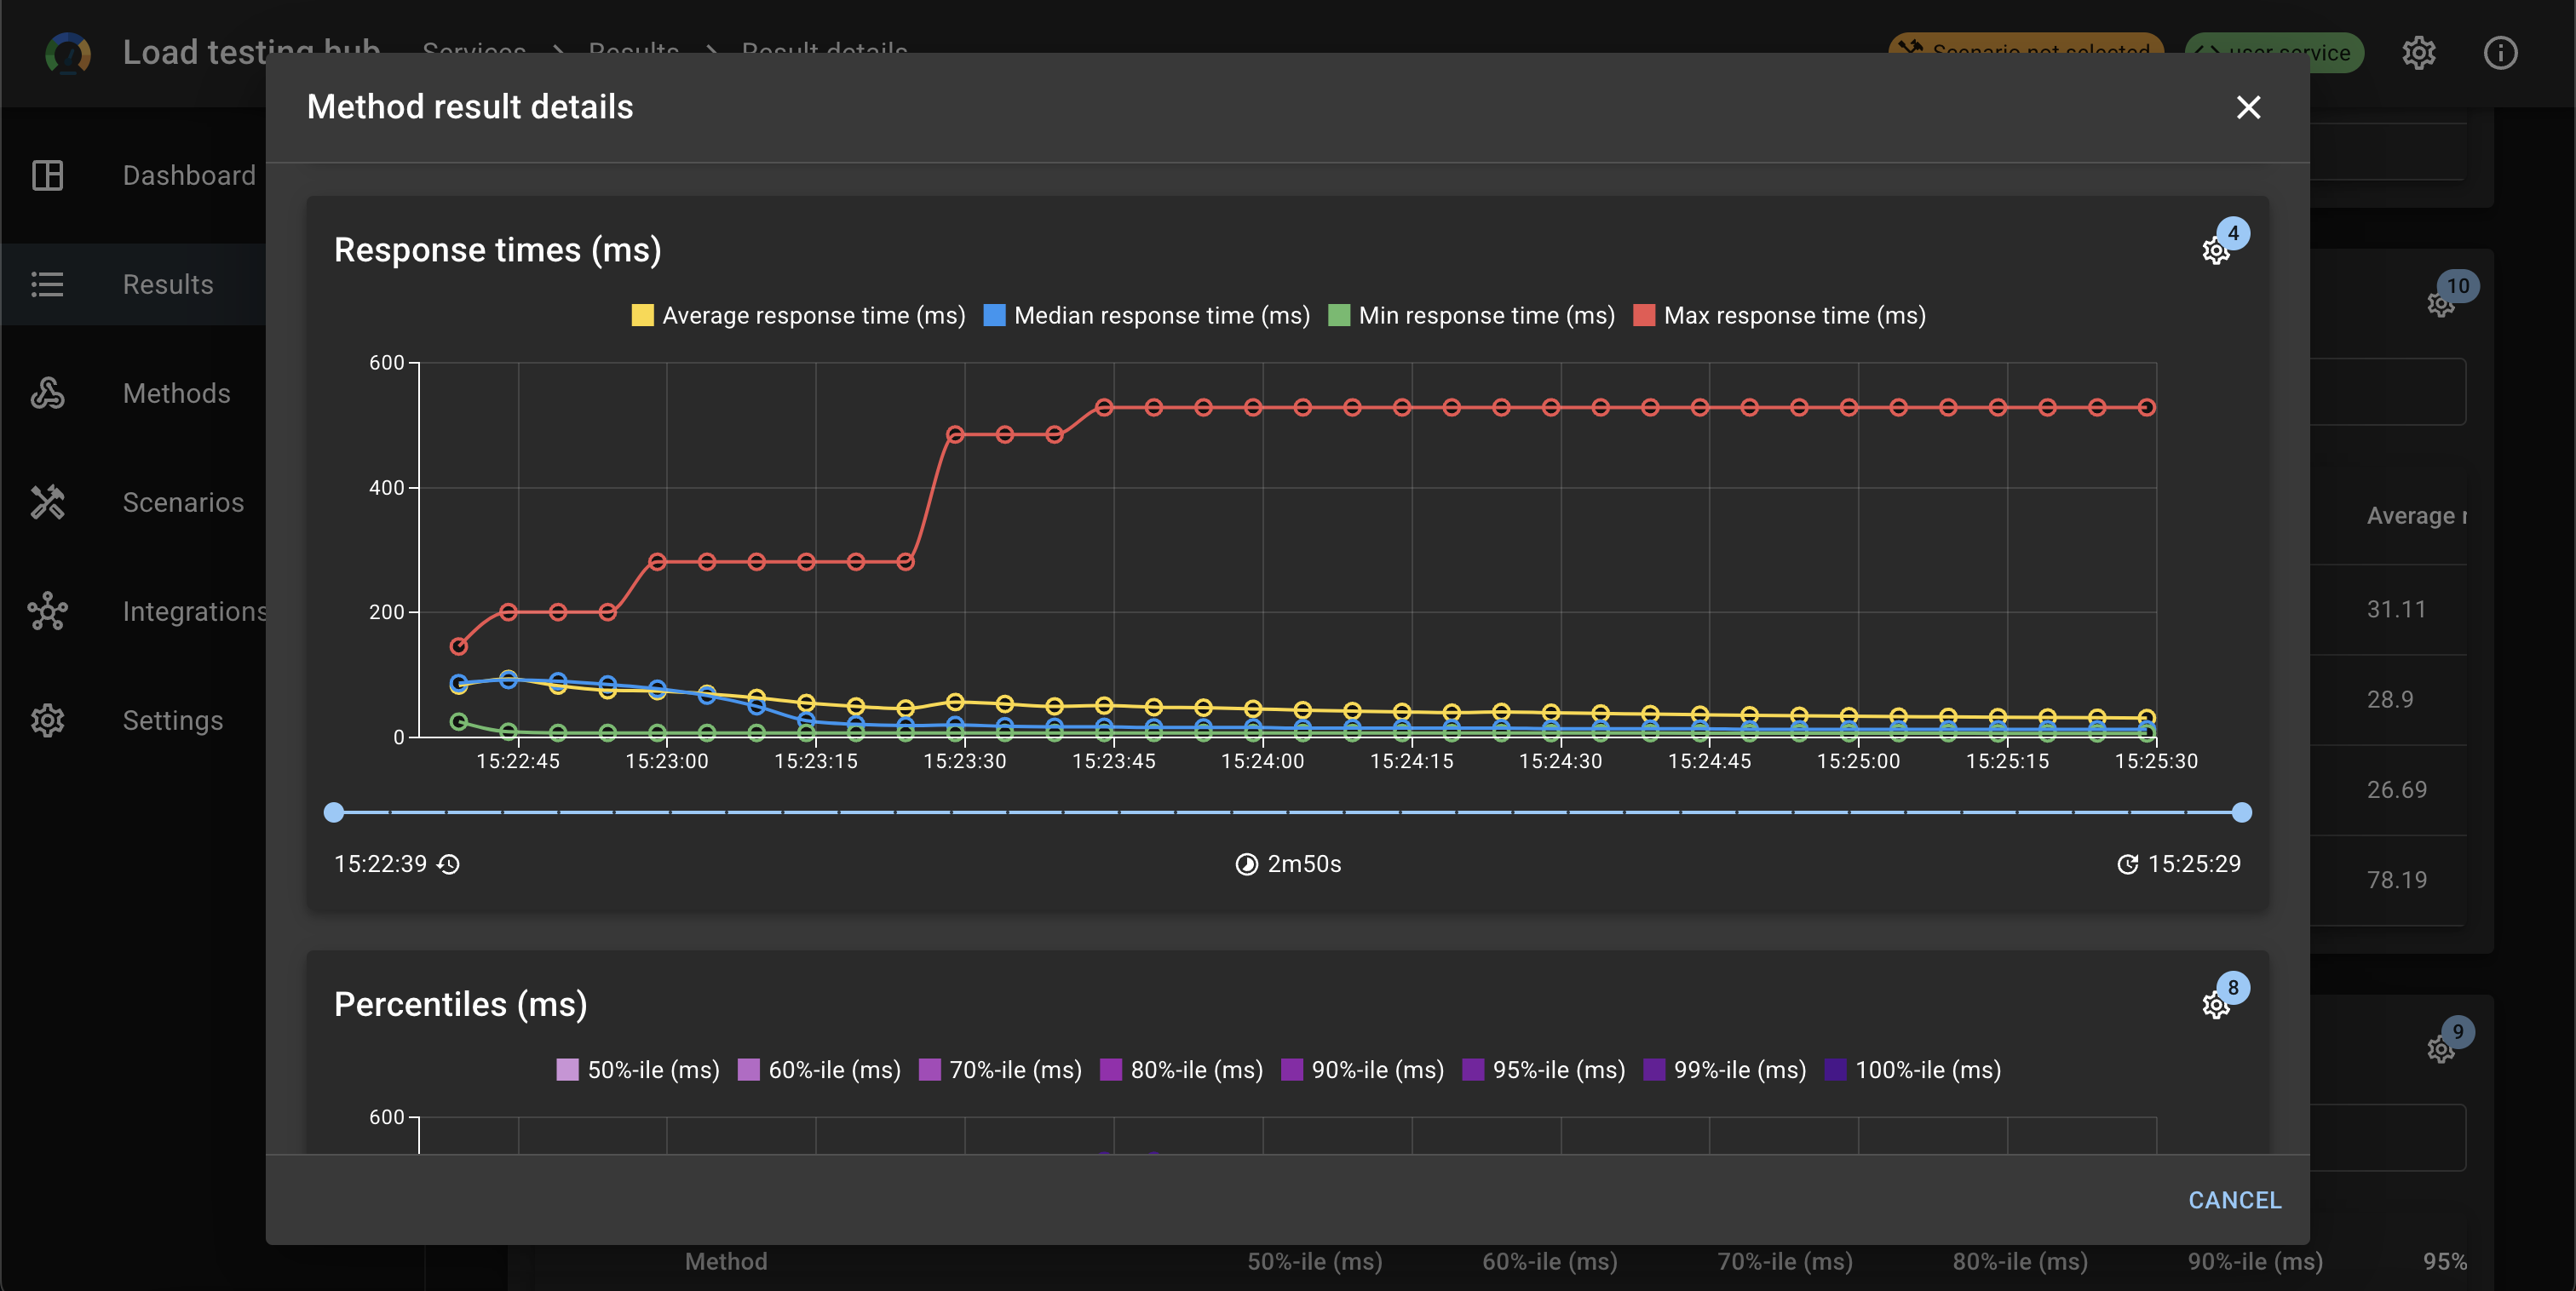The width and height of the screenshot is (2576, 1291).
Task: Toggle the 95%-ile legend series
Action: 1543,1070
